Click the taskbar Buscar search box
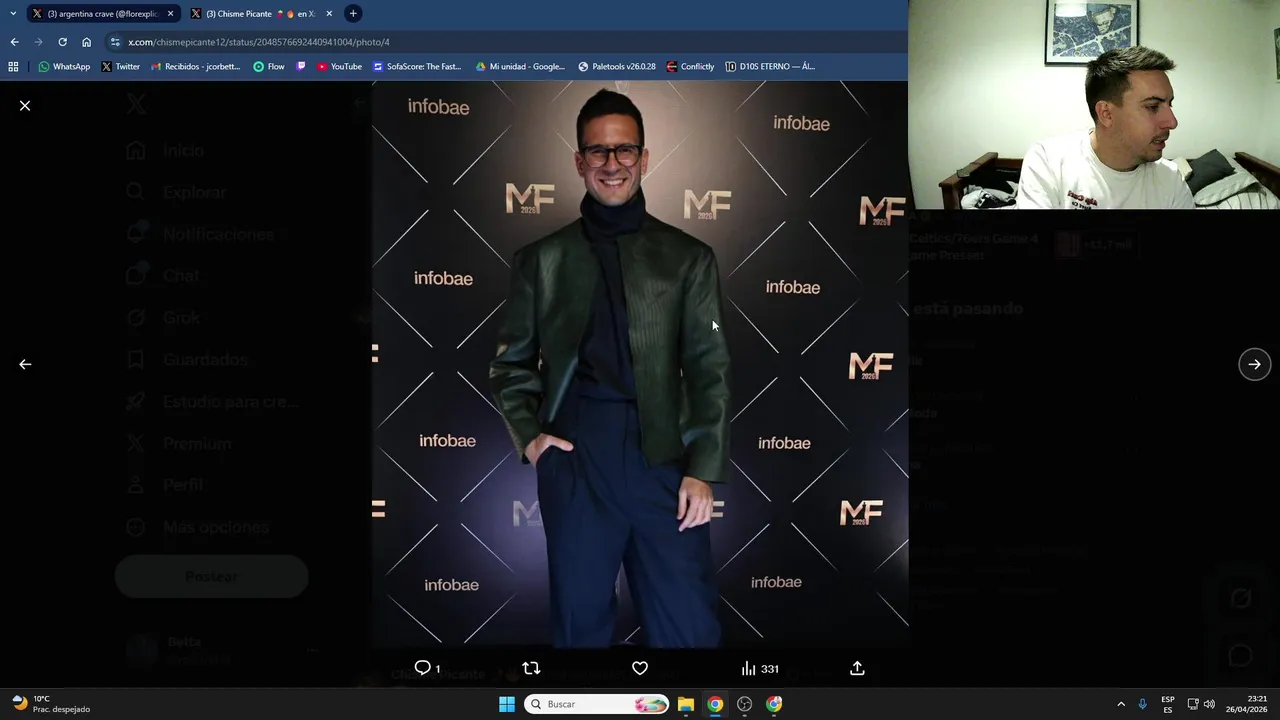 coord(597,704)
